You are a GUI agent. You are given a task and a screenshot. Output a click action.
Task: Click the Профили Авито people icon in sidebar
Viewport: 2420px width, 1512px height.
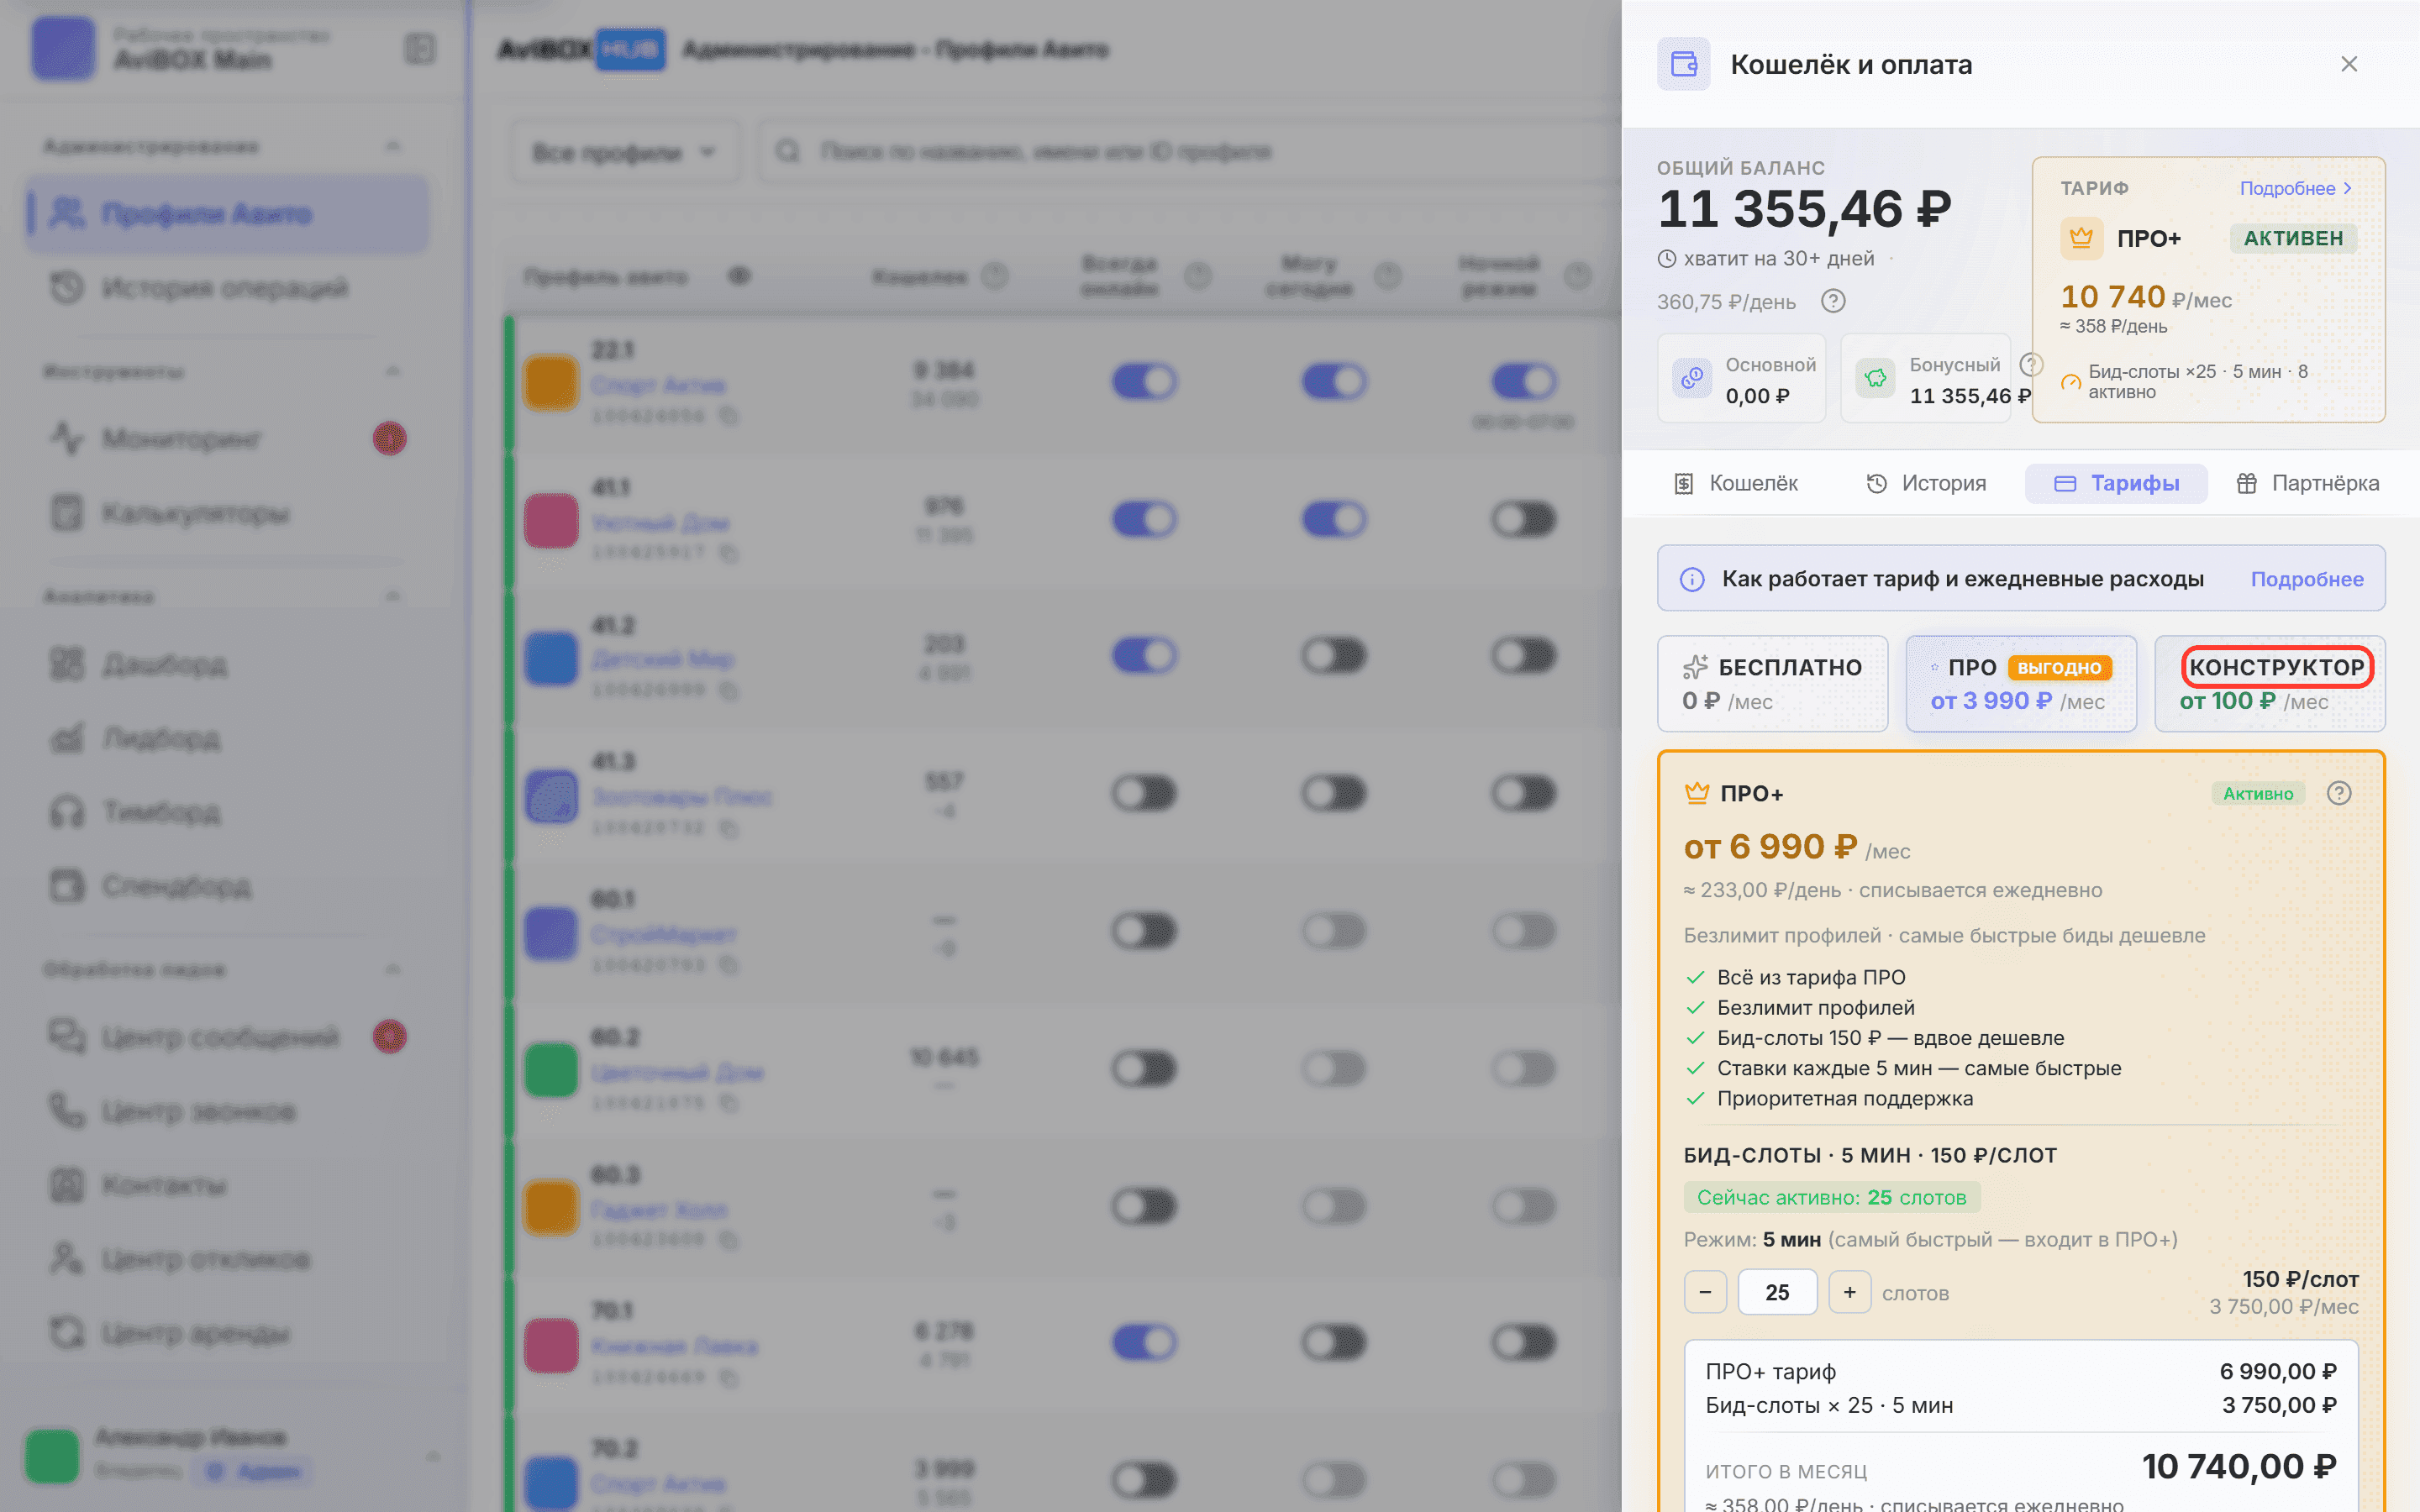pyautogui.click(x=67, y=213)
